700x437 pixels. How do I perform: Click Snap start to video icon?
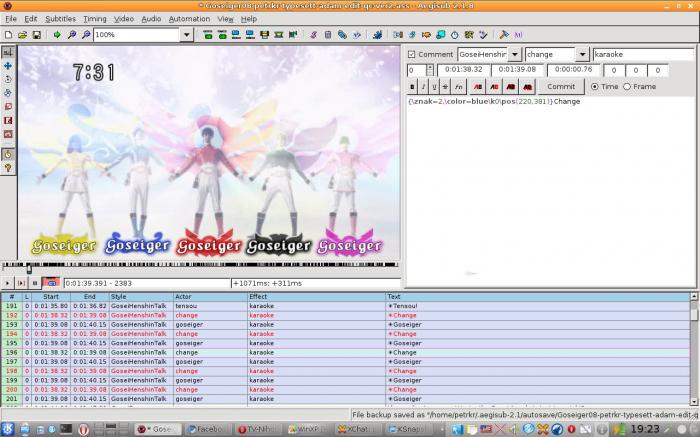click(236, 35)
